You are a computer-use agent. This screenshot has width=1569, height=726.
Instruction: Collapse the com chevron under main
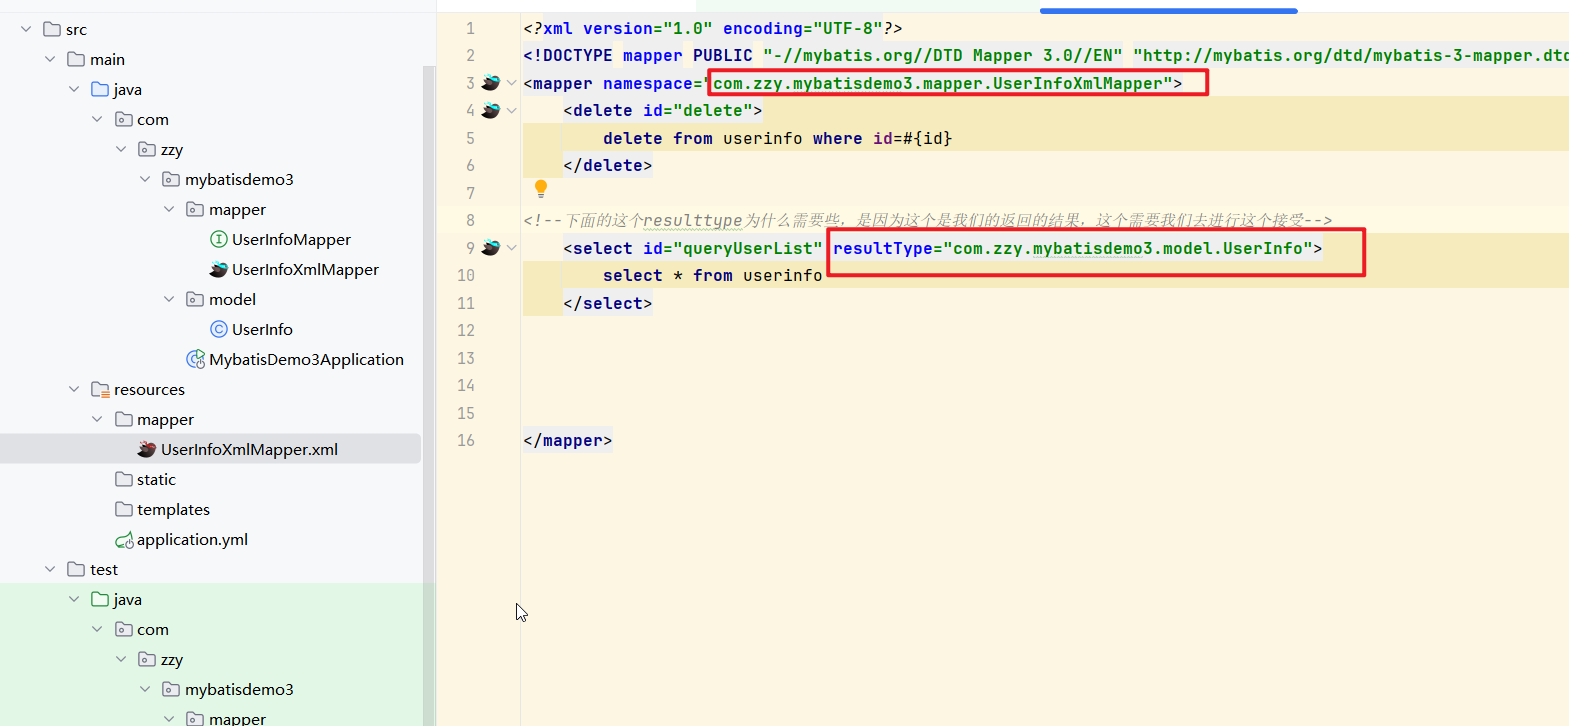click(97, 119)
